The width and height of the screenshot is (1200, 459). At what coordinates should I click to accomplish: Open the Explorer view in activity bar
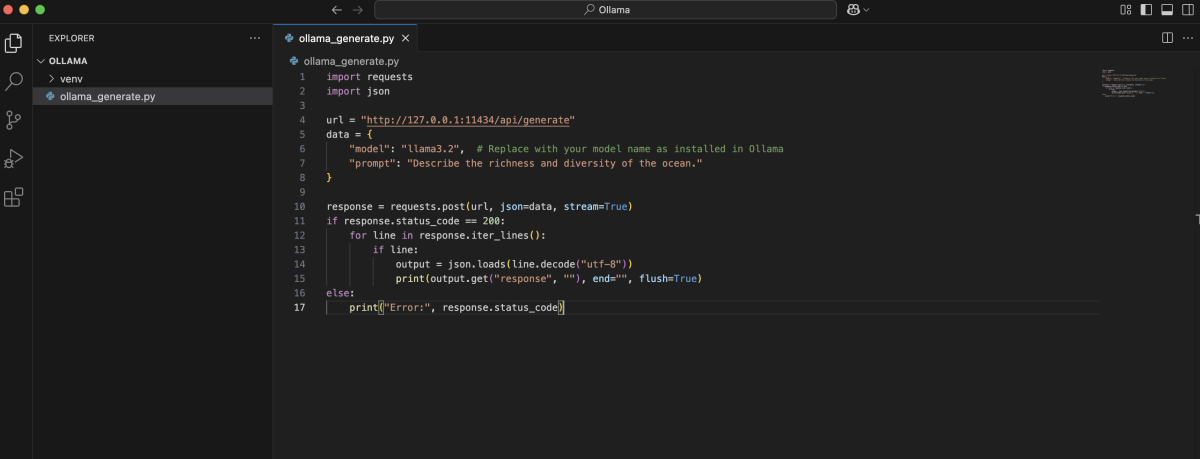pyautogui.click(x=14, y=43)
